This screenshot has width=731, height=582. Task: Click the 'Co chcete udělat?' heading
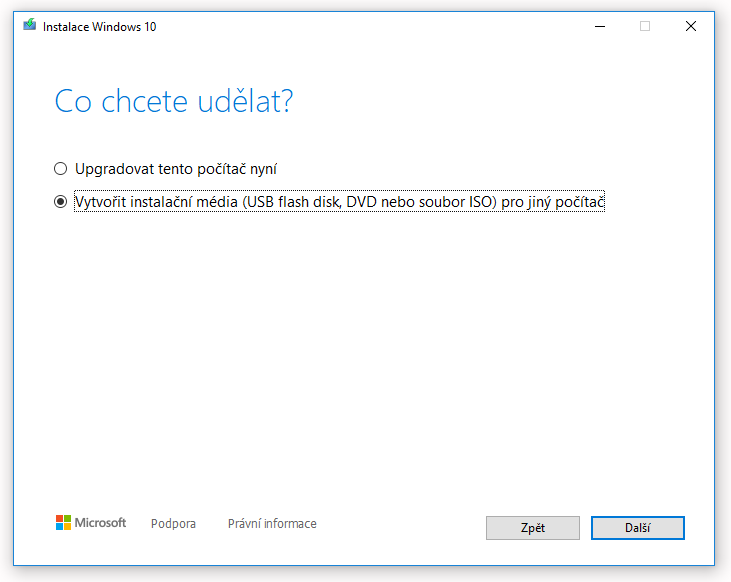tap(174, 101)
